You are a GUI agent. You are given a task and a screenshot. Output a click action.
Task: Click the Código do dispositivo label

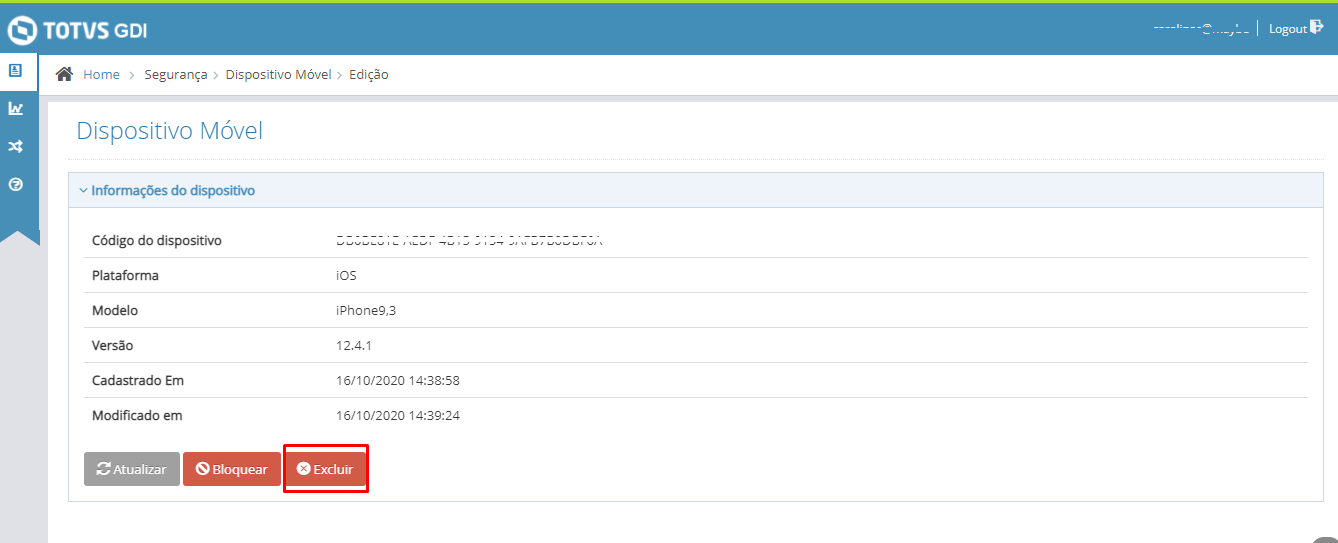[157, 241]
